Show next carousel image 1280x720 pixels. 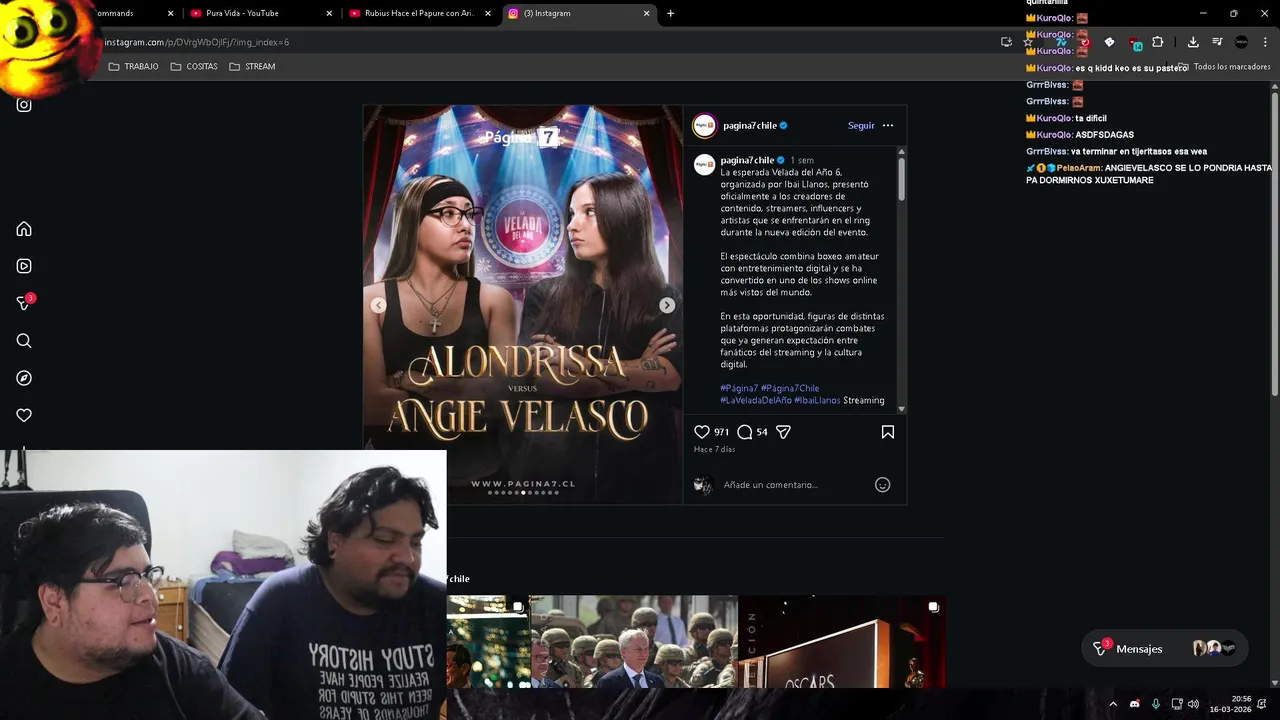667,305
